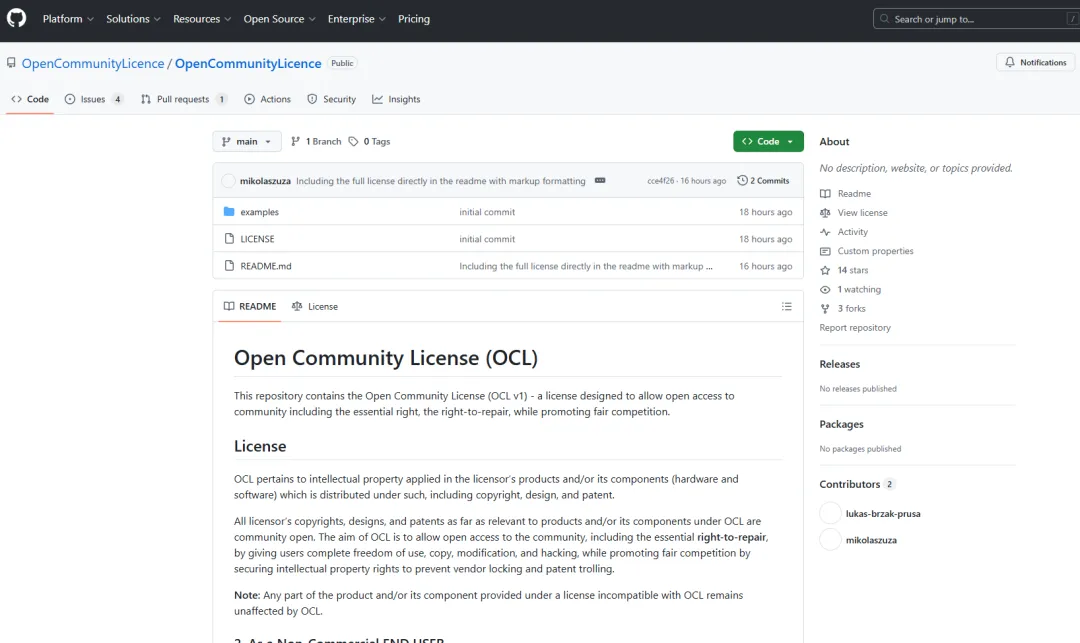This screenshot has height=643, width=1080.
Task: Open the Packages heading link
Action: (x=841, y=424)
